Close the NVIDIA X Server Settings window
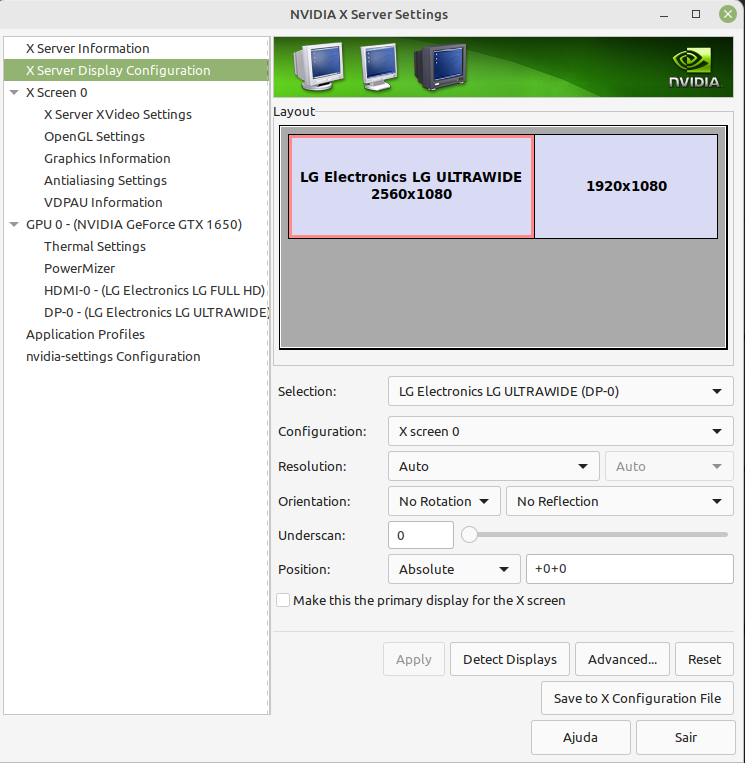This screenshot has height=763, width=745. 727,14
